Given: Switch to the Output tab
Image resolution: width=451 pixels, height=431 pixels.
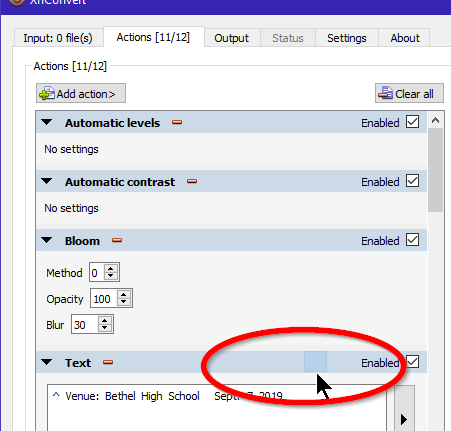Looking at the screenshot, I should click(232, 38).
